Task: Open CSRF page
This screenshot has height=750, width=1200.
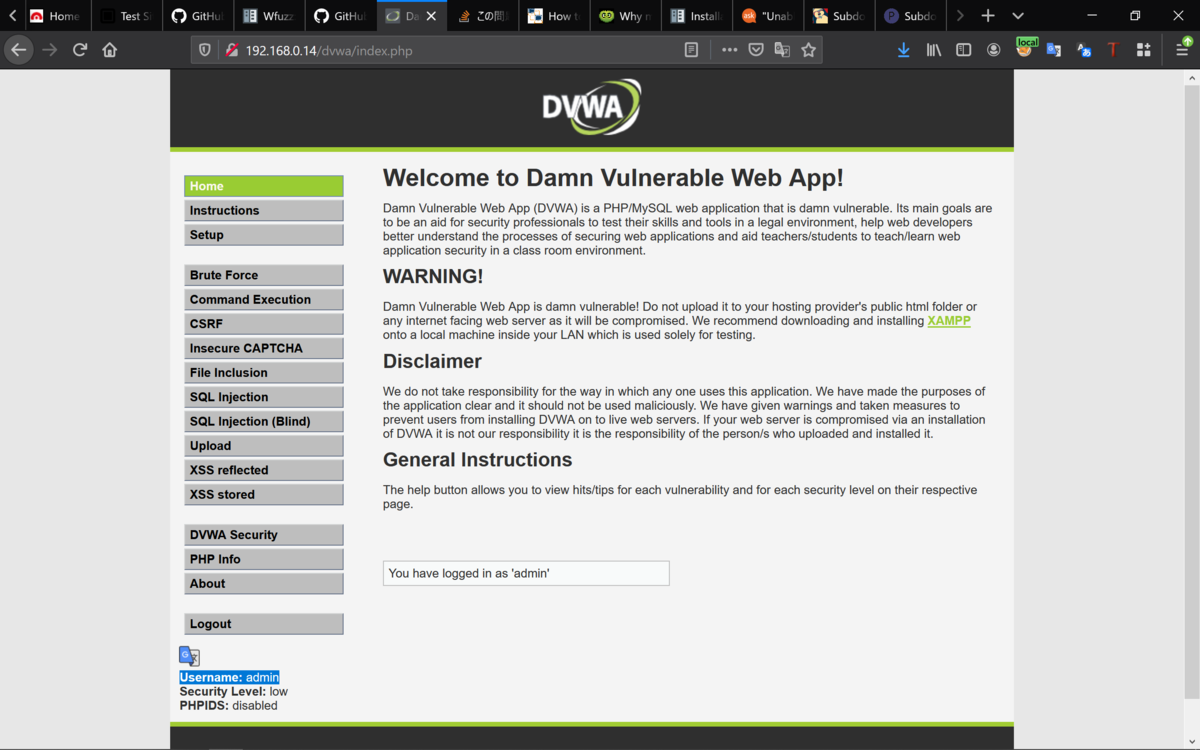Action: (x=264, y=324)
